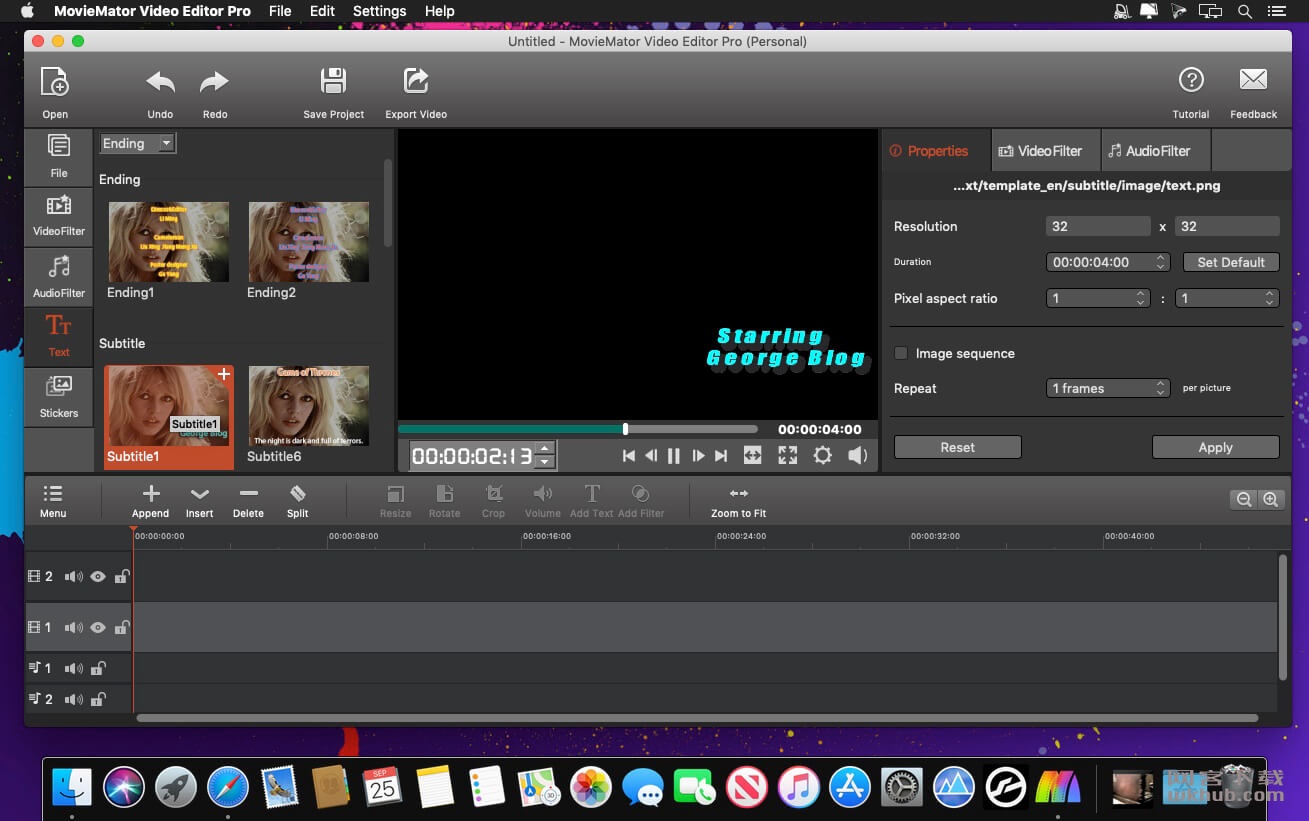Click the Resize tool
Screen dimensions: 1309x821
point(395,501)
